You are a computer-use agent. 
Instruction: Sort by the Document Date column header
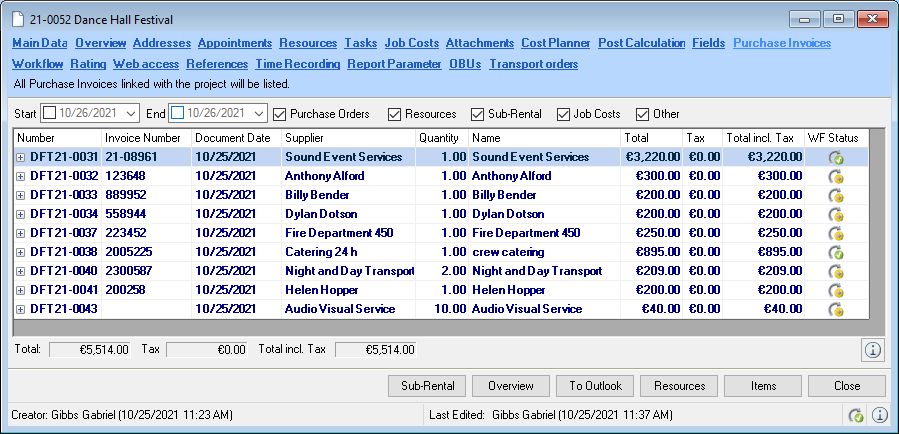coord(232,137)
